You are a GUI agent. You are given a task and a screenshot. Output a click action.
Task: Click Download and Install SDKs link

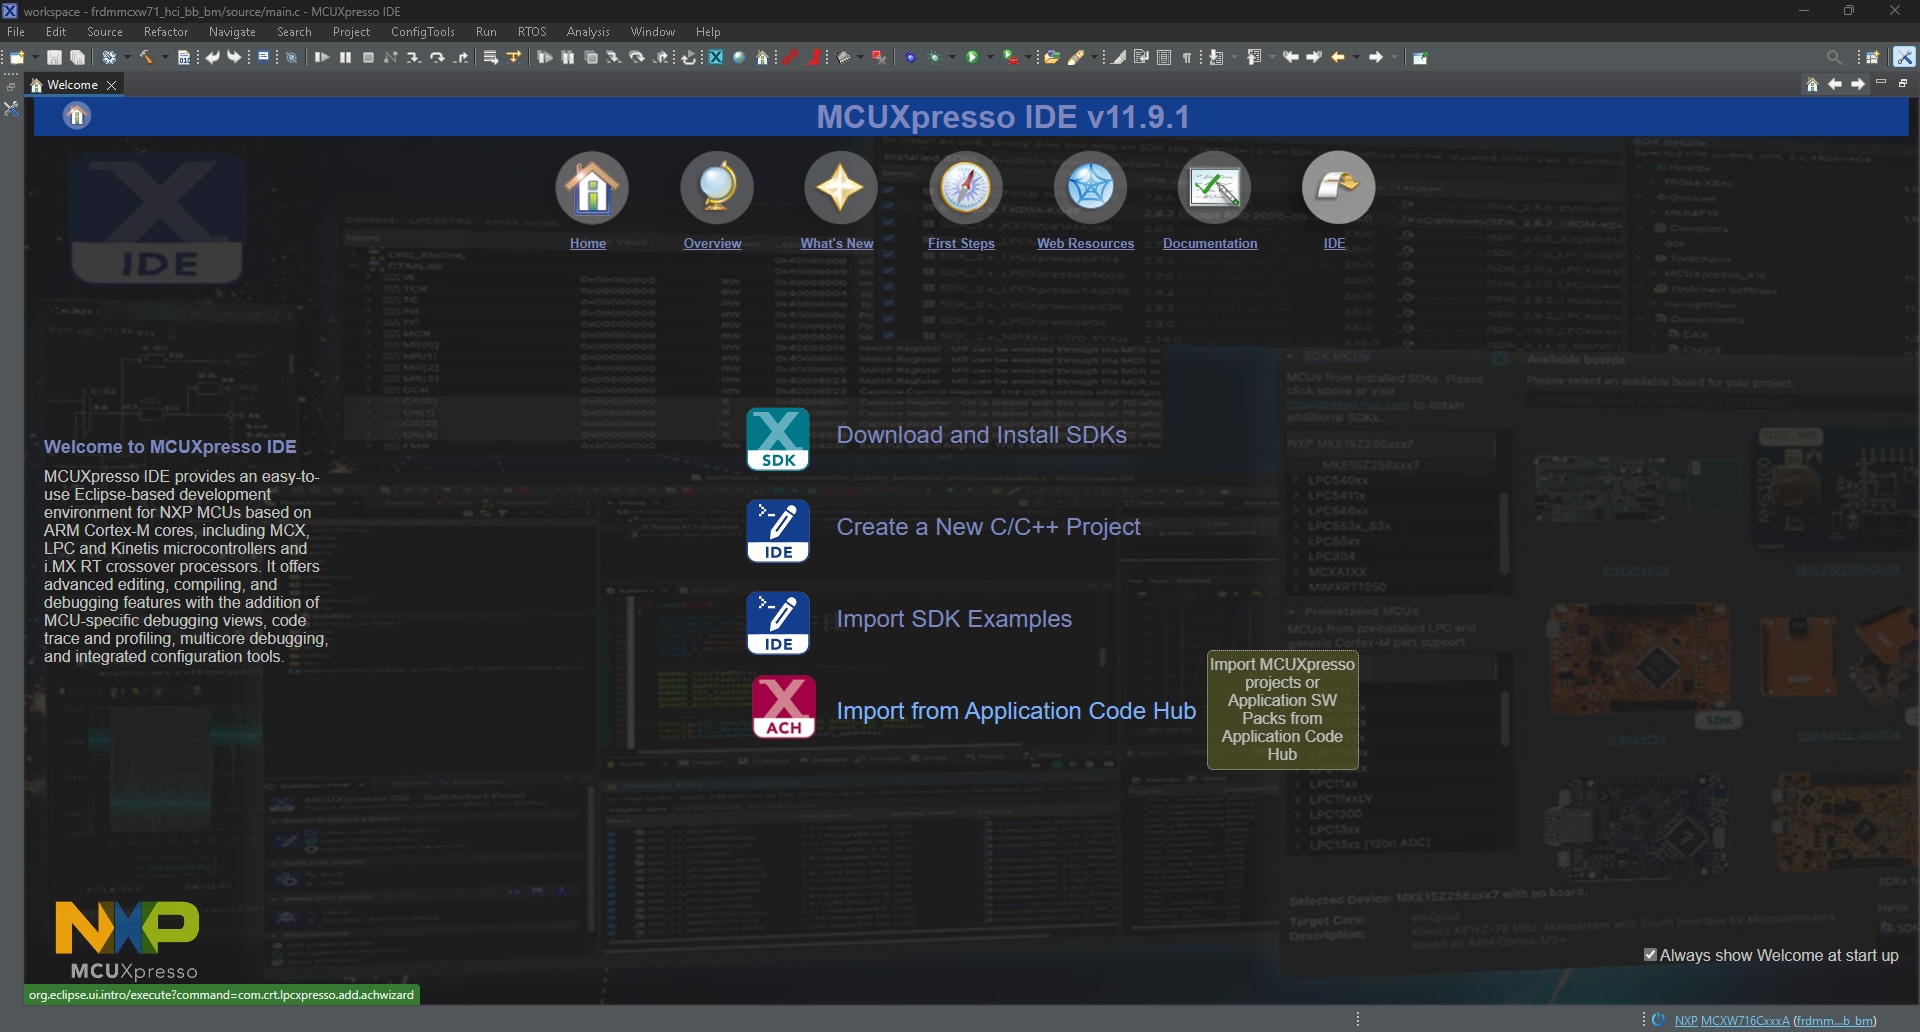[x=981, y=435]
